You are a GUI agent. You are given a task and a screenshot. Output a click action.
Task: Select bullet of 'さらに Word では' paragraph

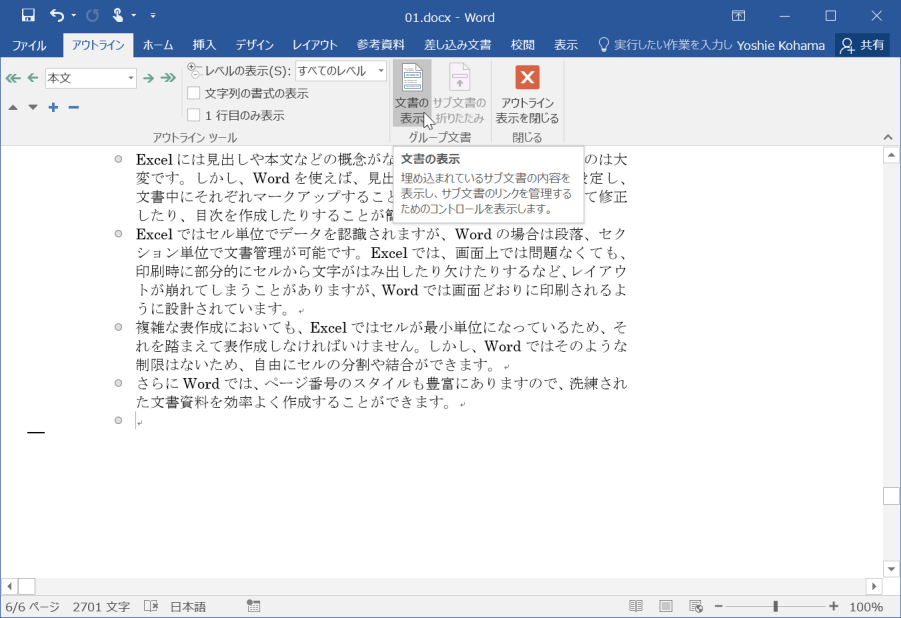point(118,383)
